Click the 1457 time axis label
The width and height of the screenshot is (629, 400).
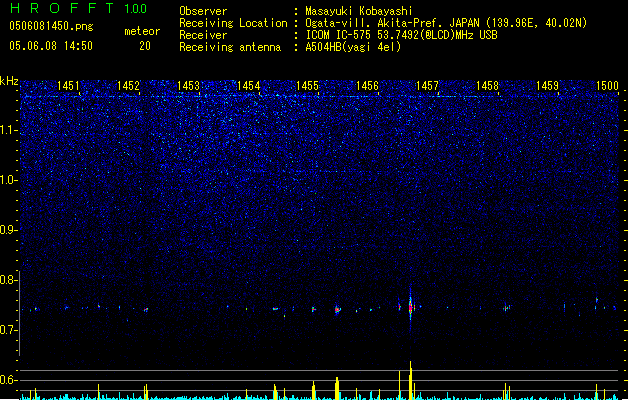[x=427, y=85]
